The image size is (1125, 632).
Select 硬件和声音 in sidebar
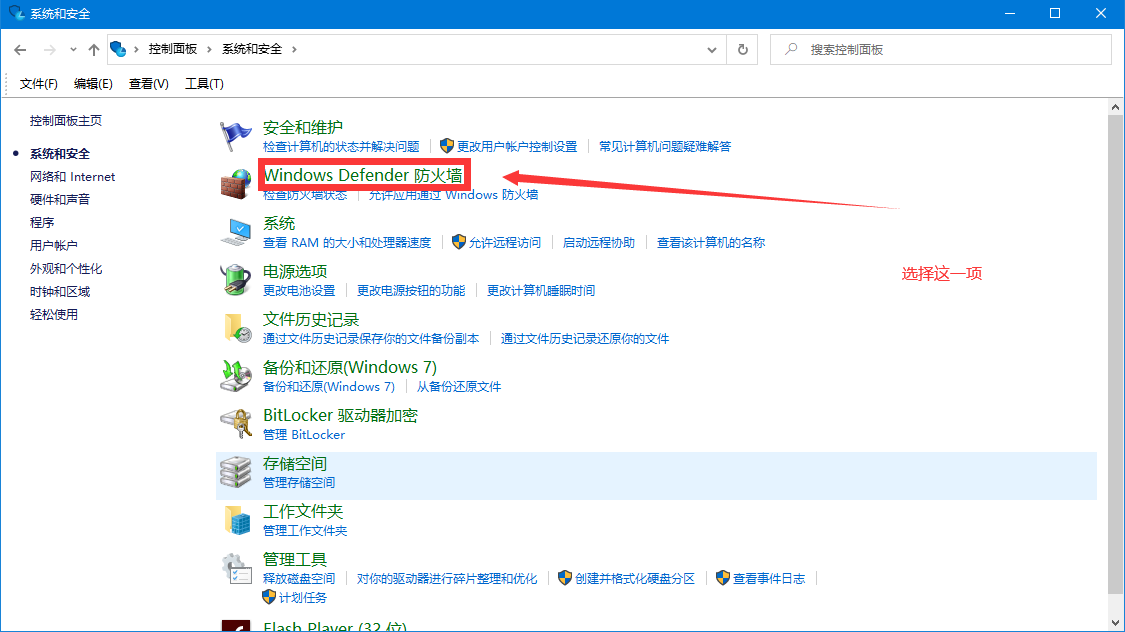point(60,199)
